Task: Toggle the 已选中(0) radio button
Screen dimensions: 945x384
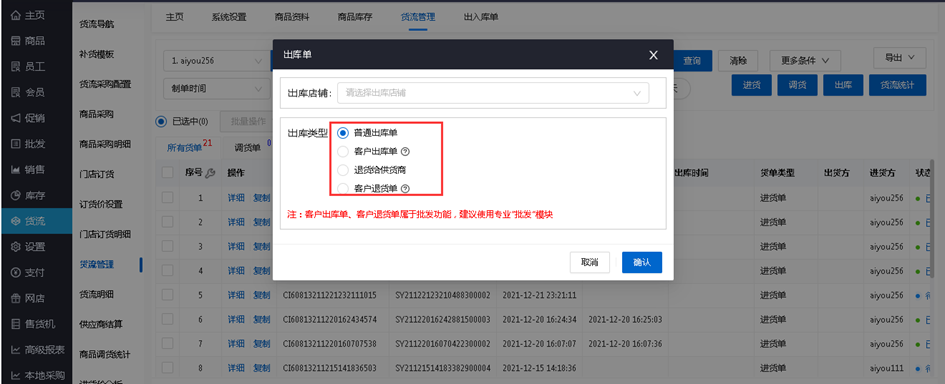Action: 161,121
